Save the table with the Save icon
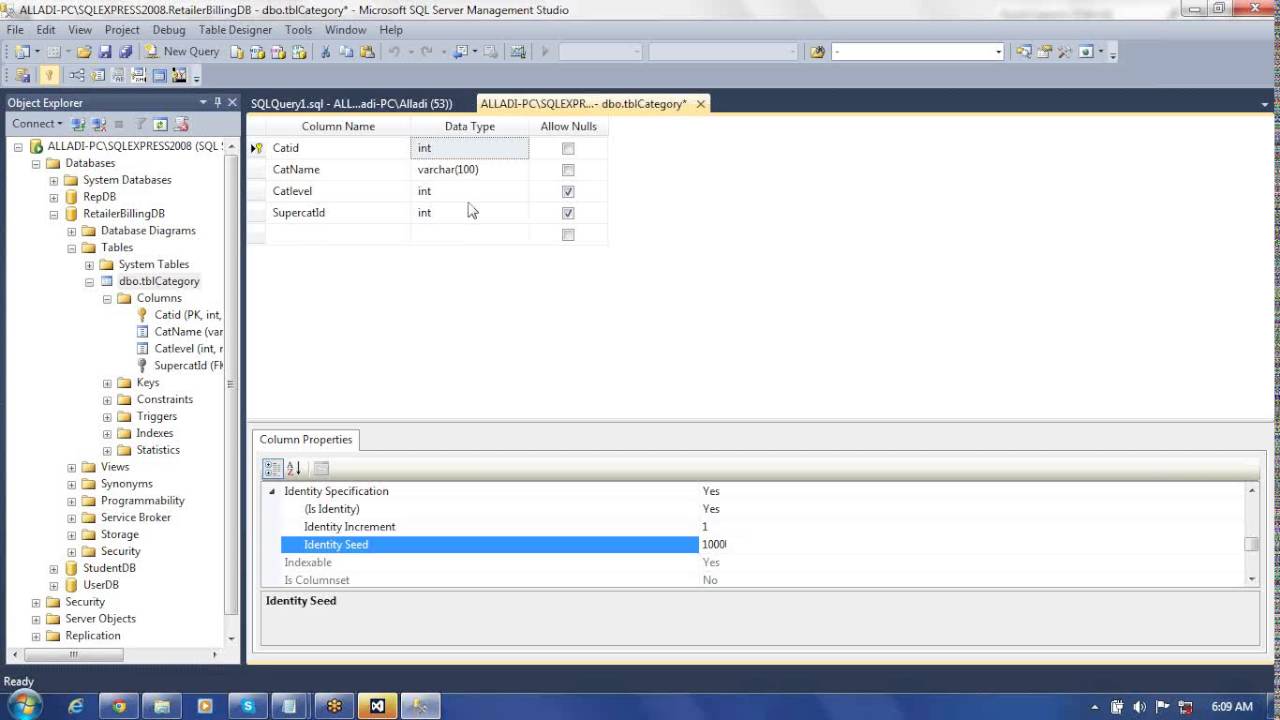Screen dimensions: 1280x720 point(105,51)
